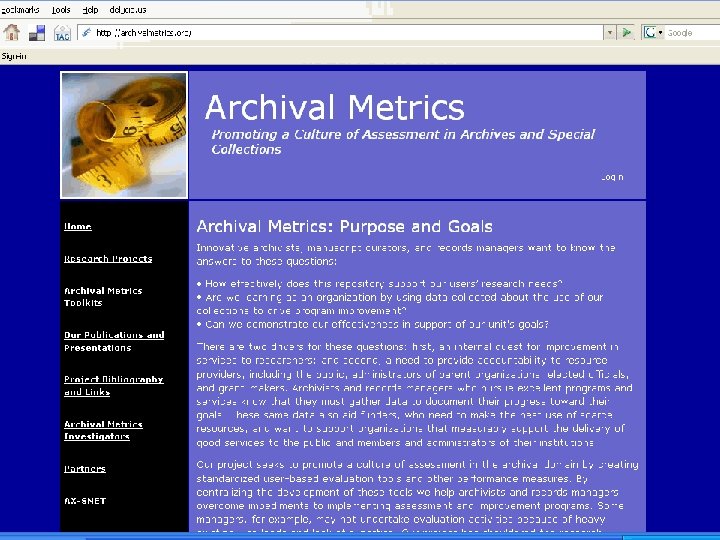Open Archival Metrics Toolkits link
This screenshot has width=720, height=540.
[103, 297]
